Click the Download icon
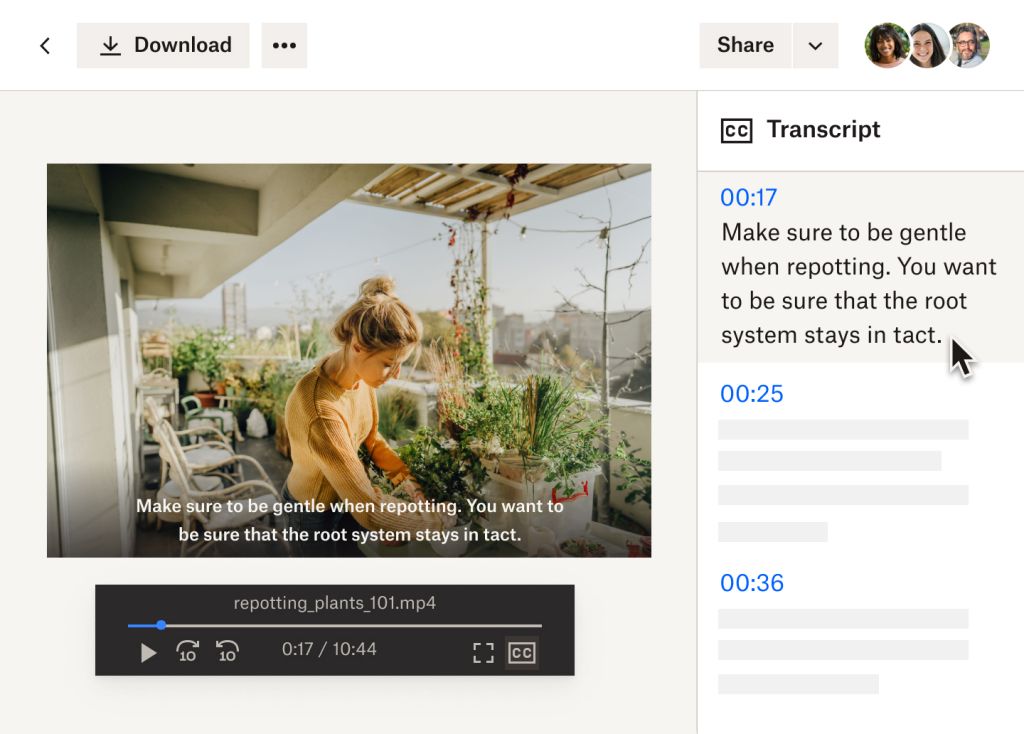Viewport: 1024px width, 734px height. coord(110,45)
